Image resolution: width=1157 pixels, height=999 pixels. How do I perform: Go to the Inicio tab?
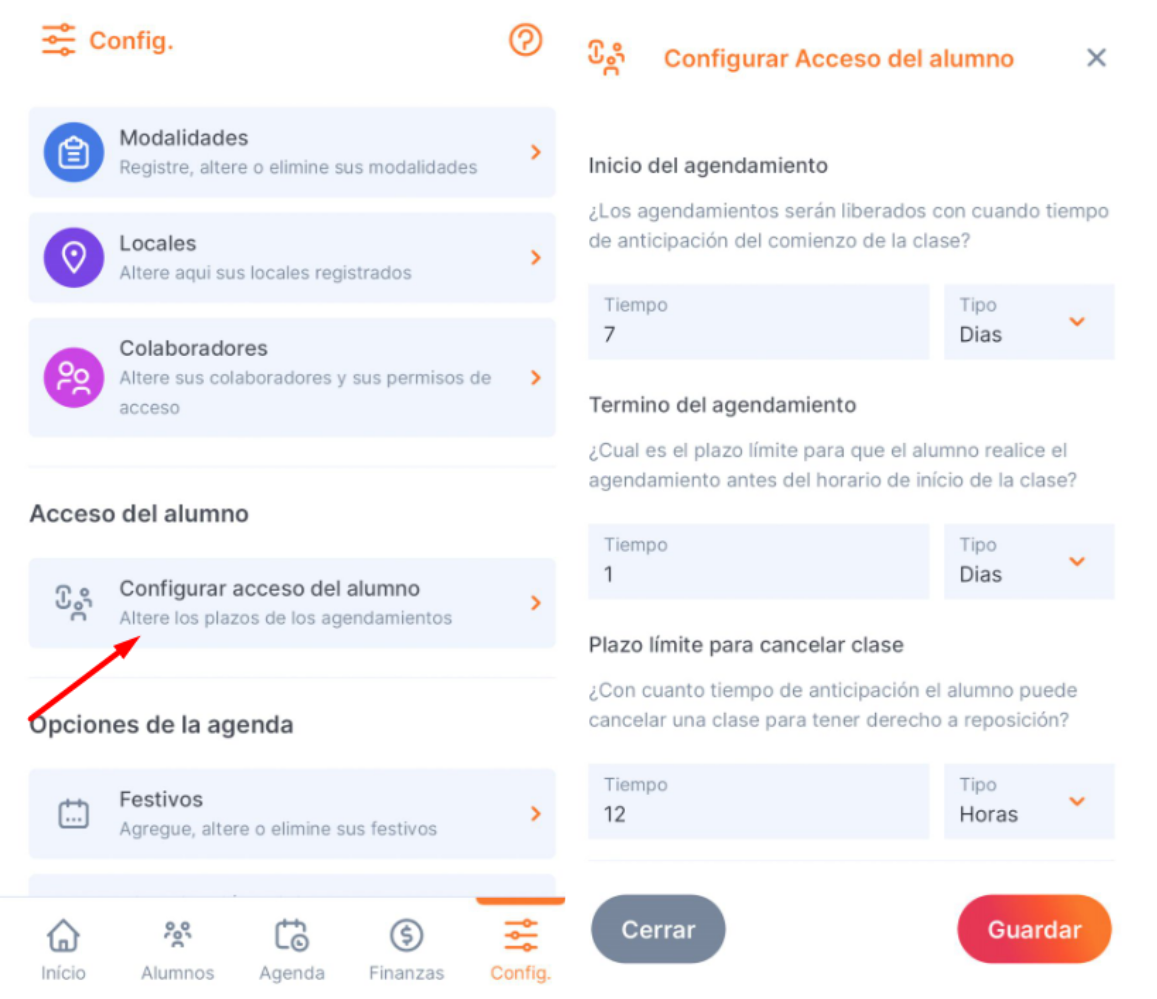click(x=63, y=950)
